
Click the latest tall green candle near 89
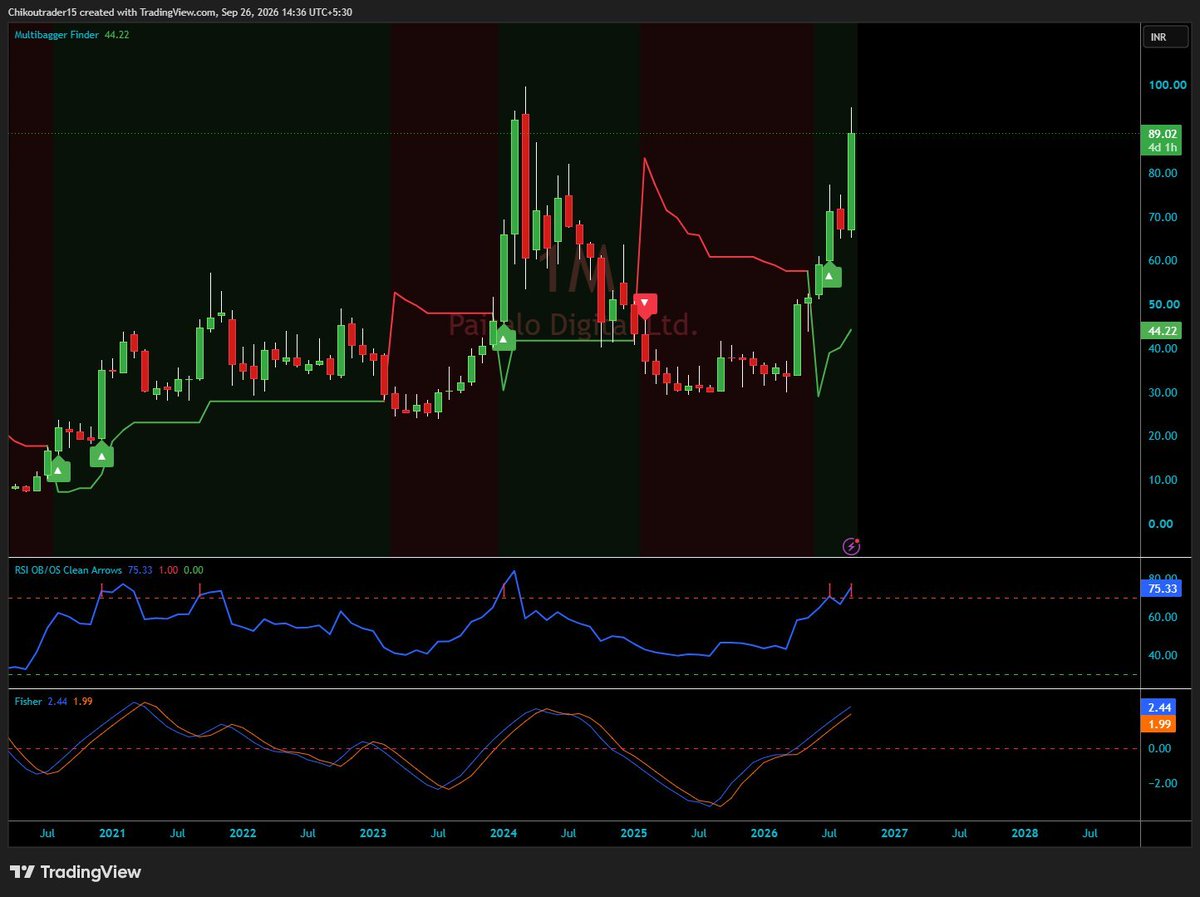click(851, 180)
